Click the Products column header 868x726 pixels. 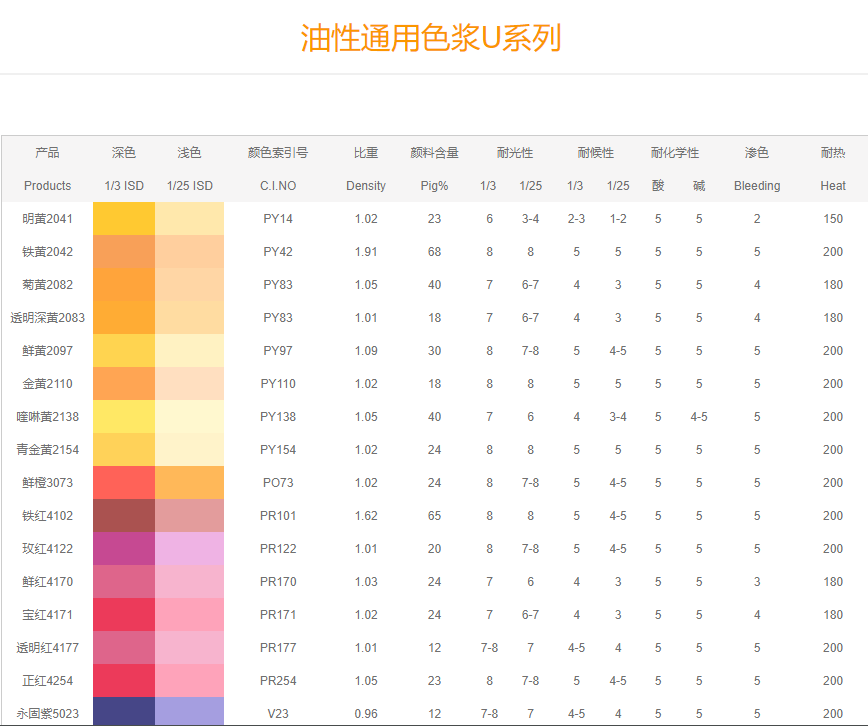click(47, 186)
